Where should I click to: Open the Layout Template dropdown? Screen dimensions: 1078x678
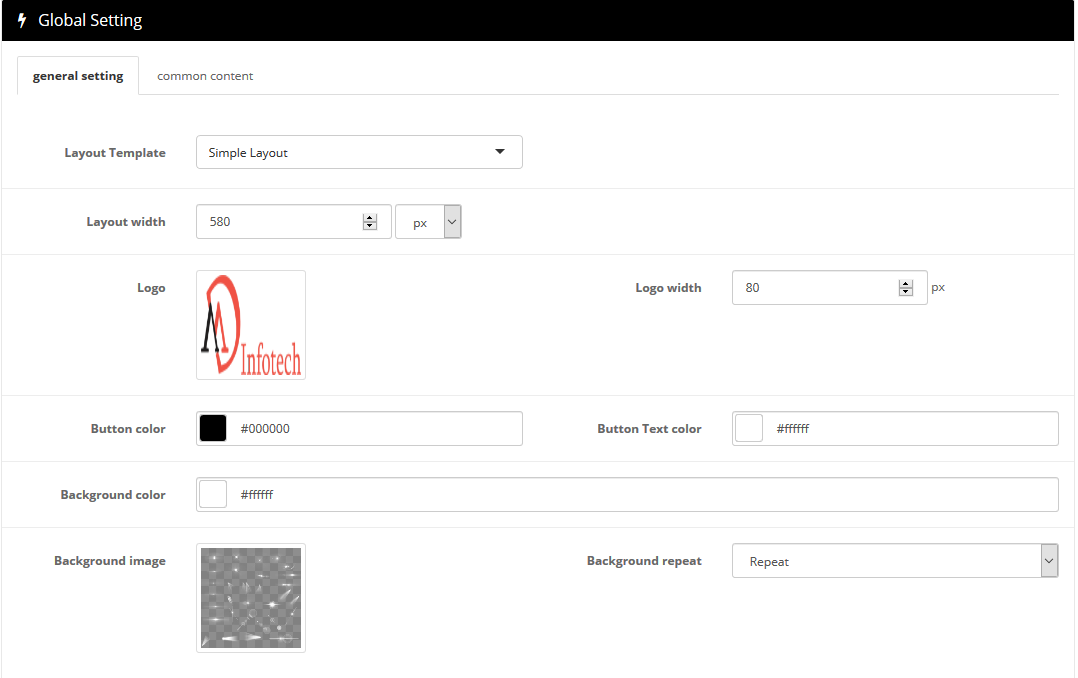359,152
